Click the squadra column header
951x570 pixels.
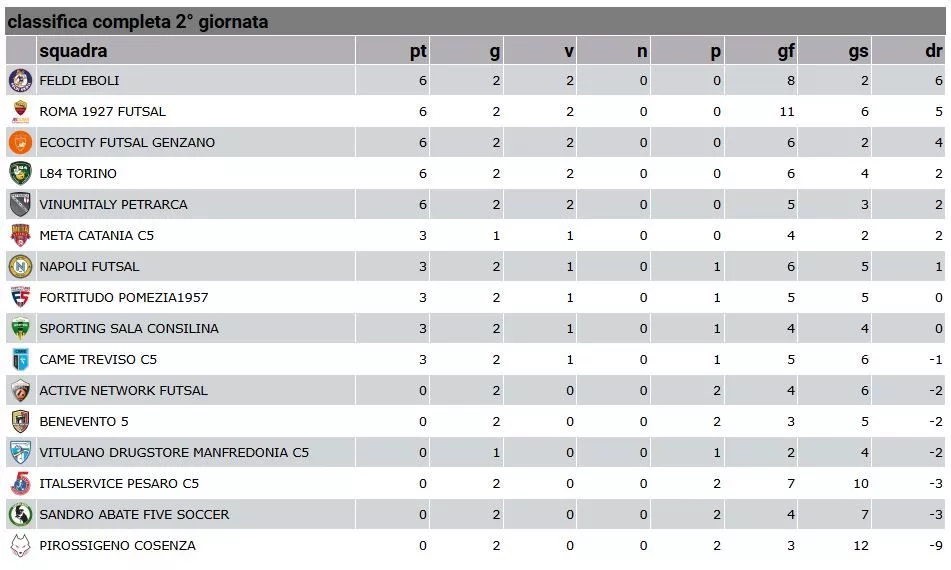pos(73,51)
